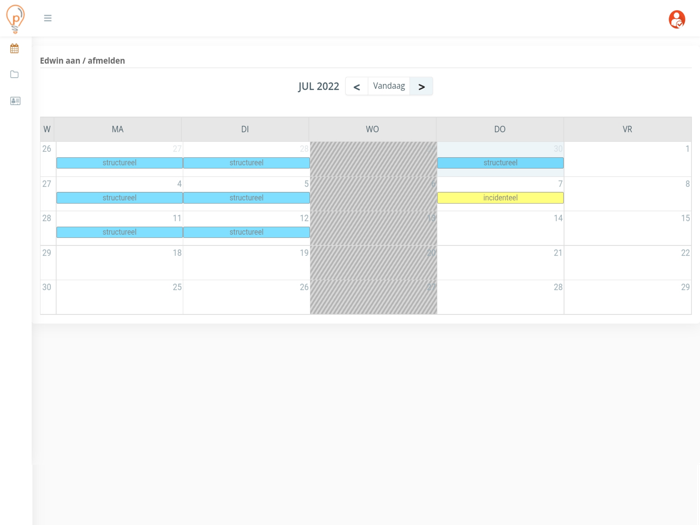The width and height of the screenshot is (700, 525).
Task: Open the user profile avatar icon
Action: 677,19
